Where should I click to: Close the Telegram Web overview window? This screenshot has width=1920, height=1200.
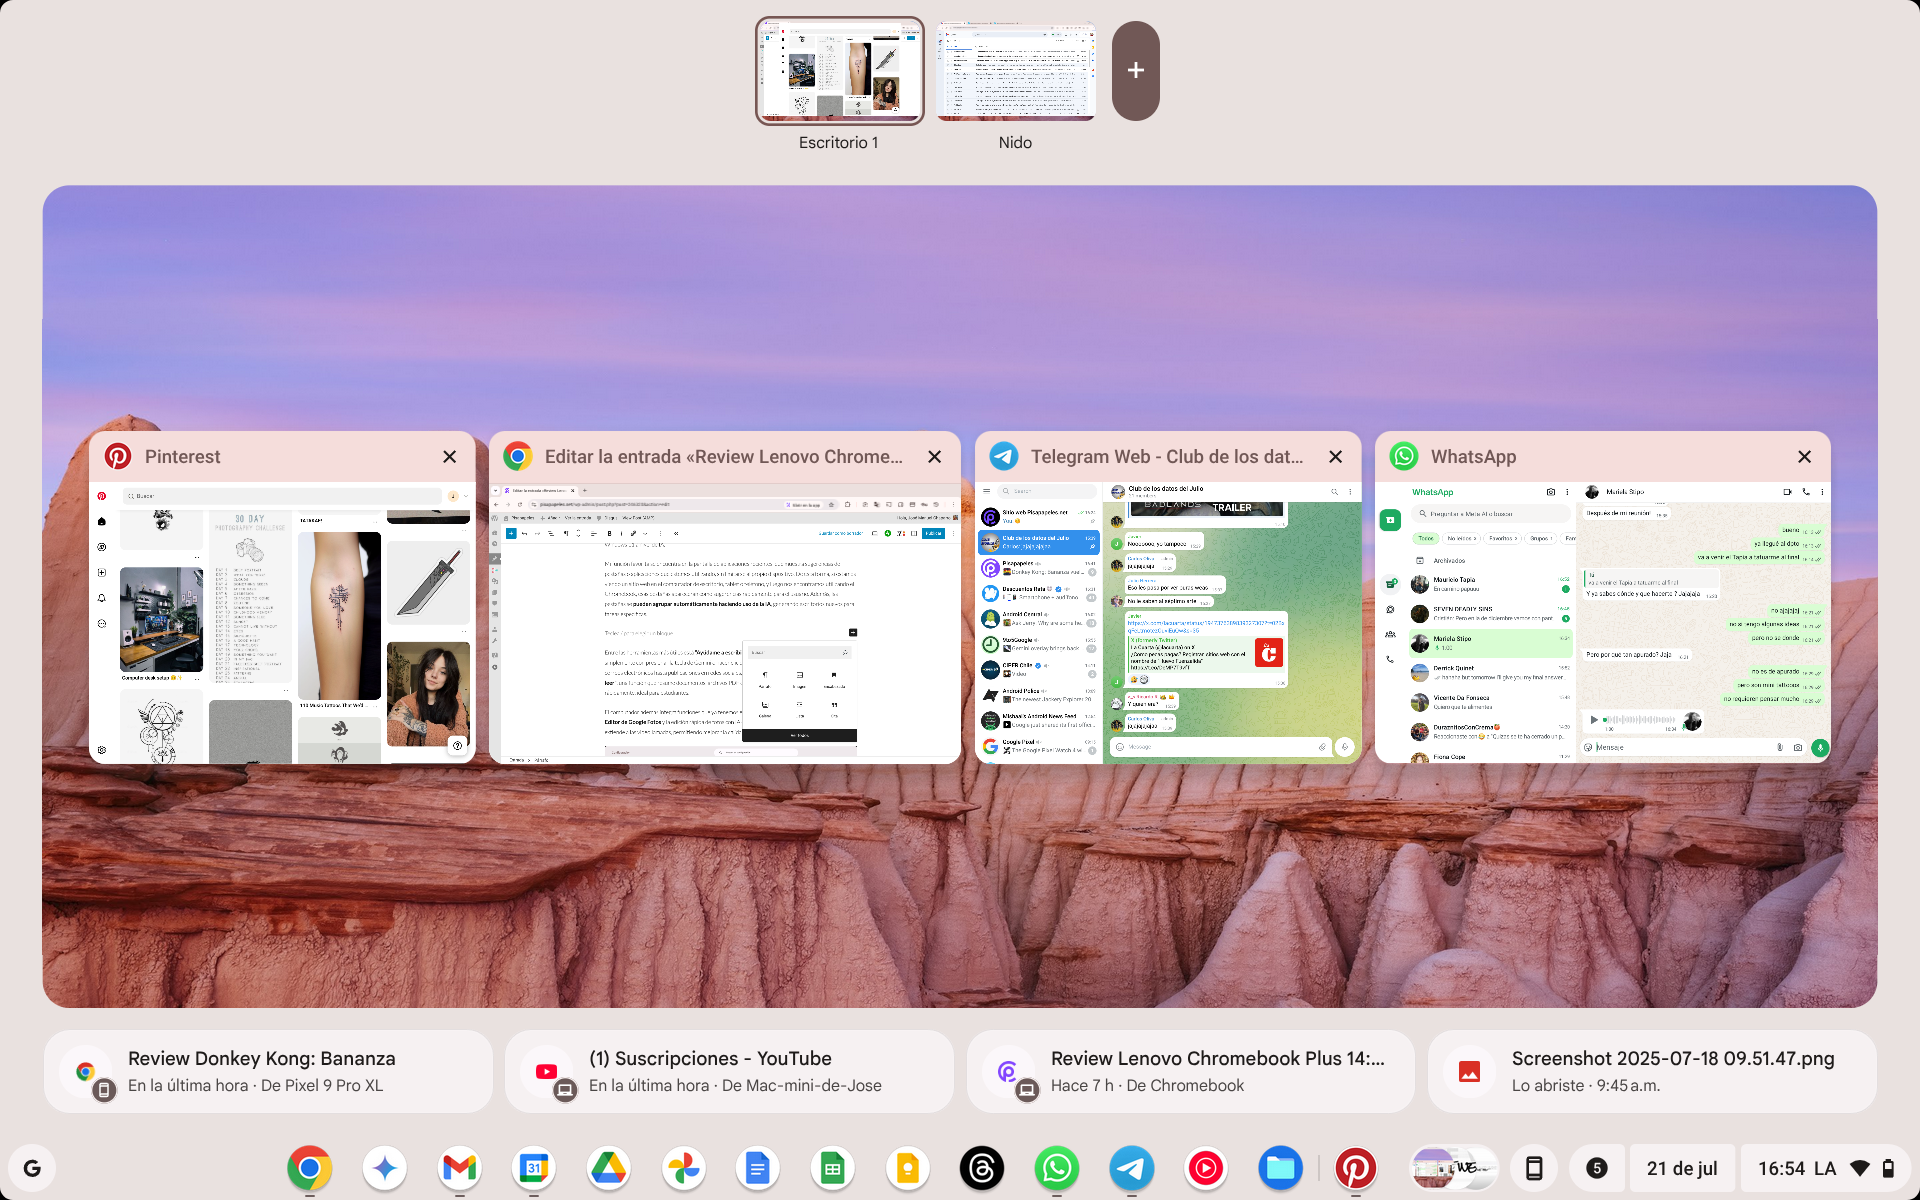pyautogui.click(x=1336, y=457)
